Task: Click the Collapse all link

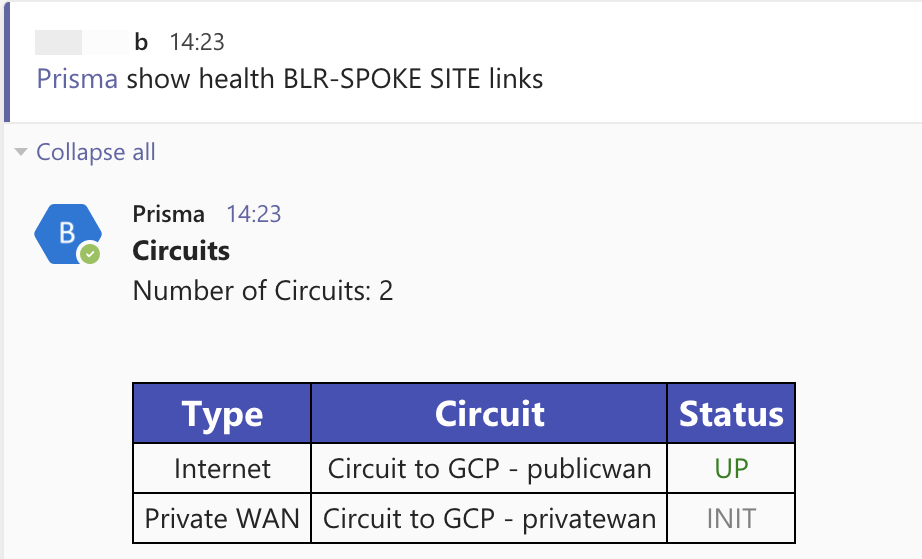Action: [x=96, y=152]
